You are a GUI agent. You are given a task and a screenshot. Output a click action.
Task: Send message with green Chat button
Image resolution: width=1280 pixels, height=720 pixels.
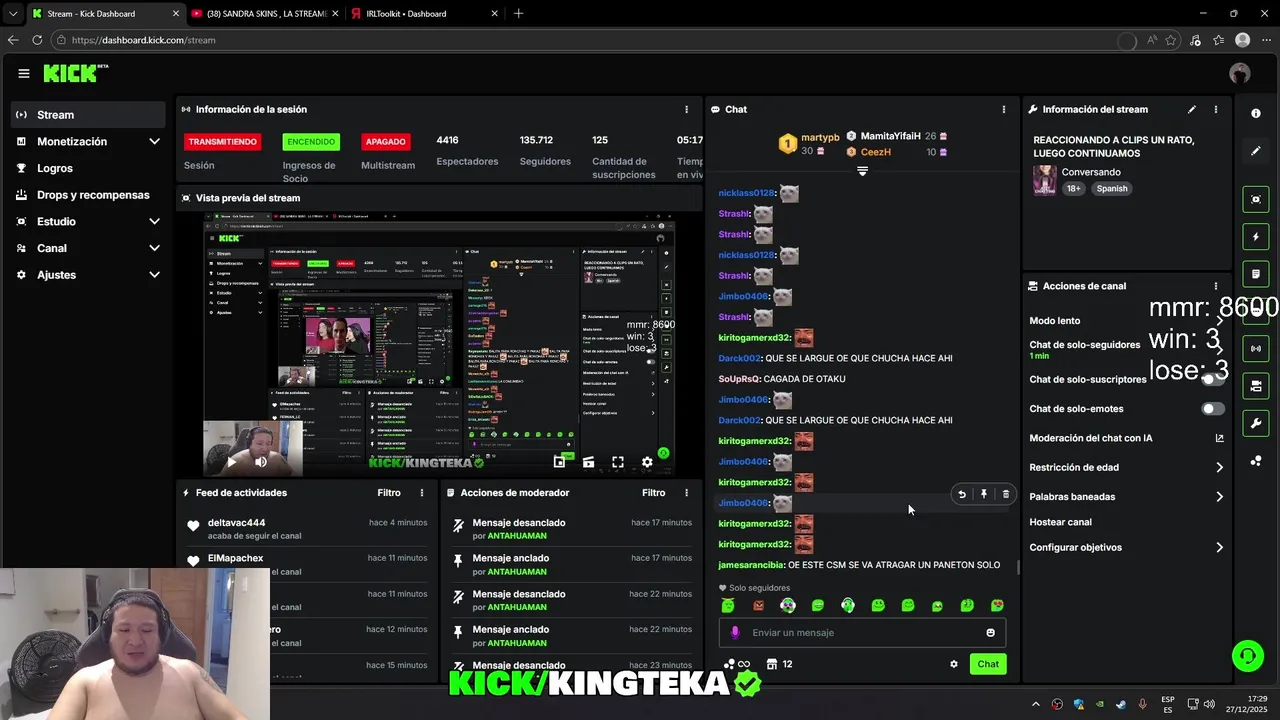pyautogui.click(x=988, y=664)
